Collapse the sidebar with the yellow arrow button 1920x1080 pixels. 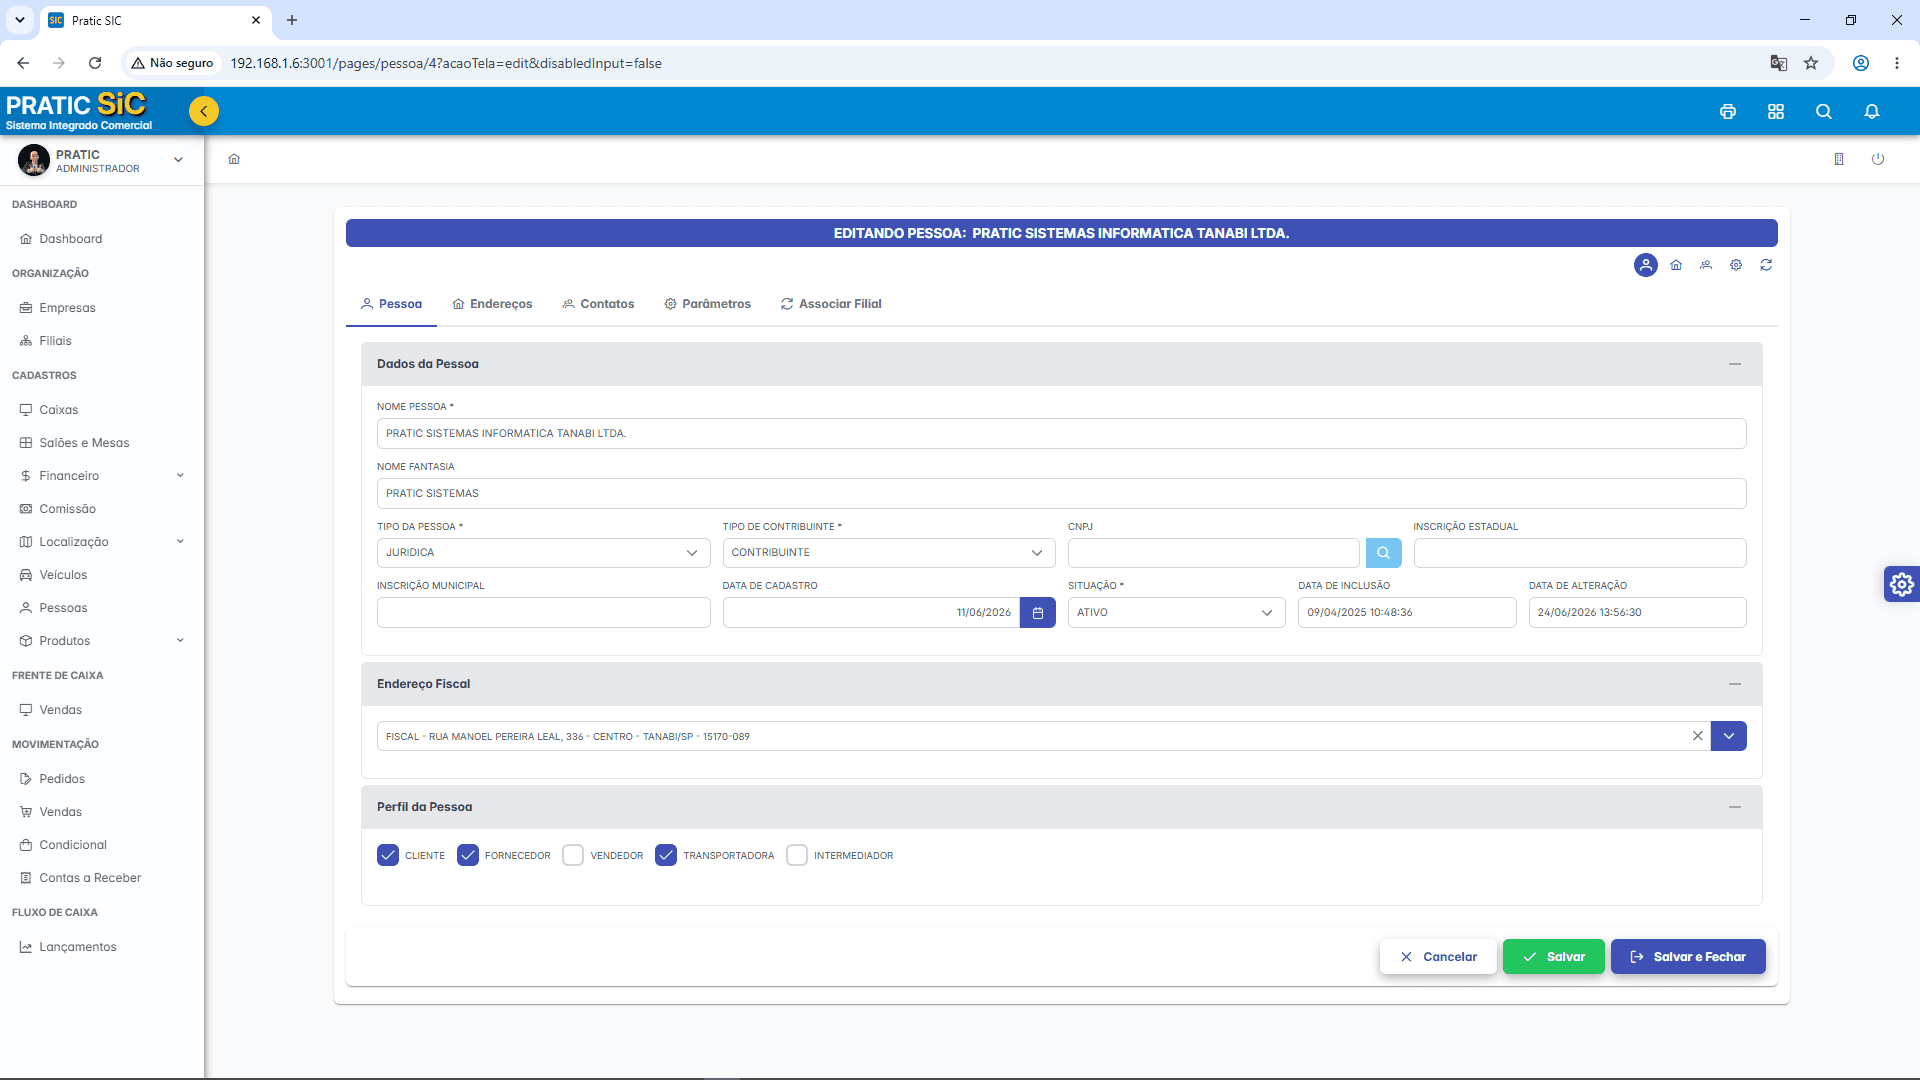click(x=203, y=111)
